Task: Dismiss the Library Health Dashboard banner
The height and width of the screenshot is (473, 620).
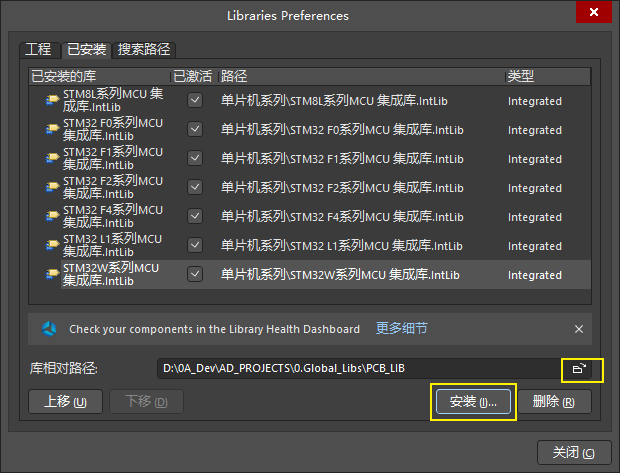Action: 578,329
